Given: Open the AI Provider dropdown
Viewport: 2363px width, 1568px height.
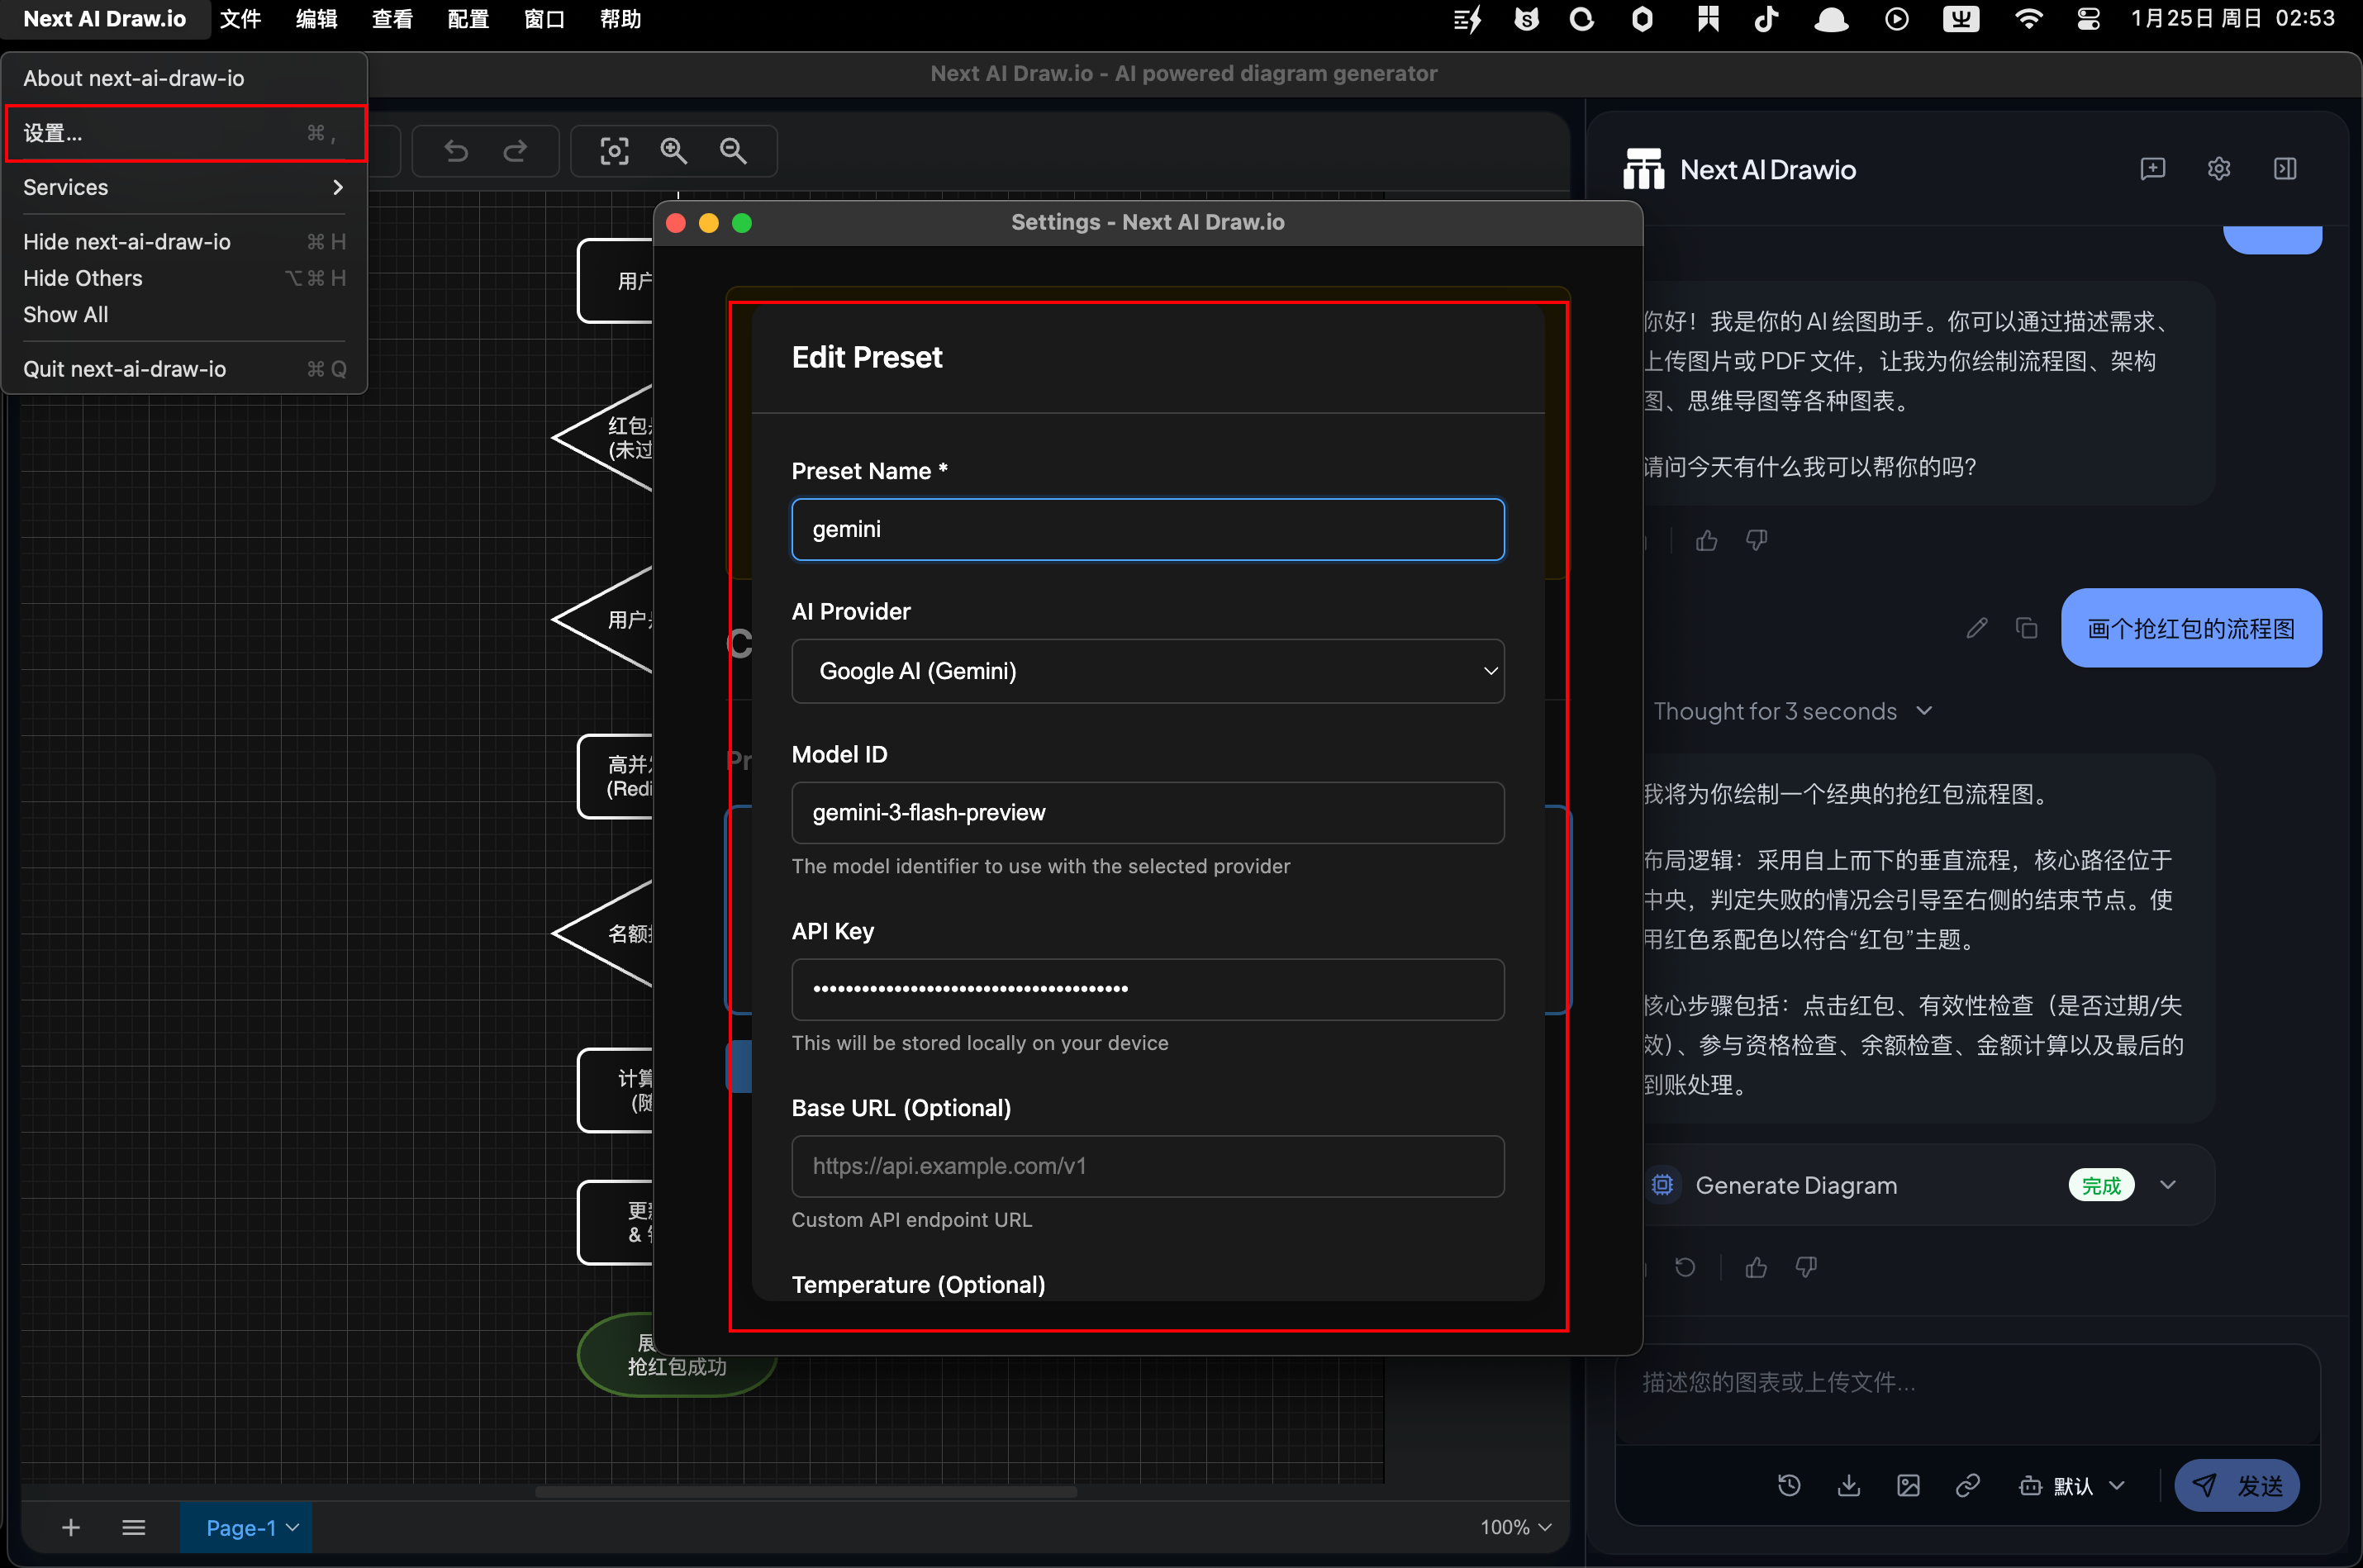Looking at the screenshot, I should 1147,671.
